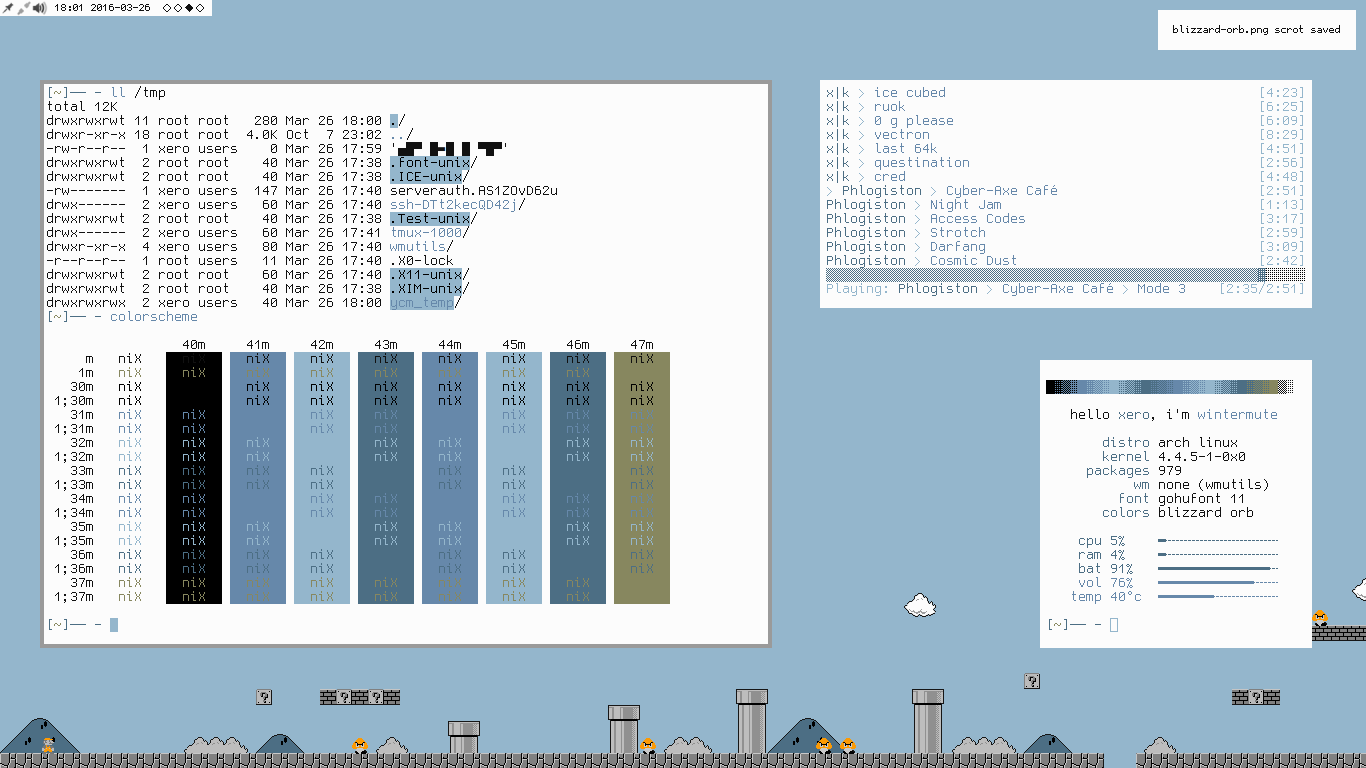Switch to the second workspace diamond

(x=177, y=8)
